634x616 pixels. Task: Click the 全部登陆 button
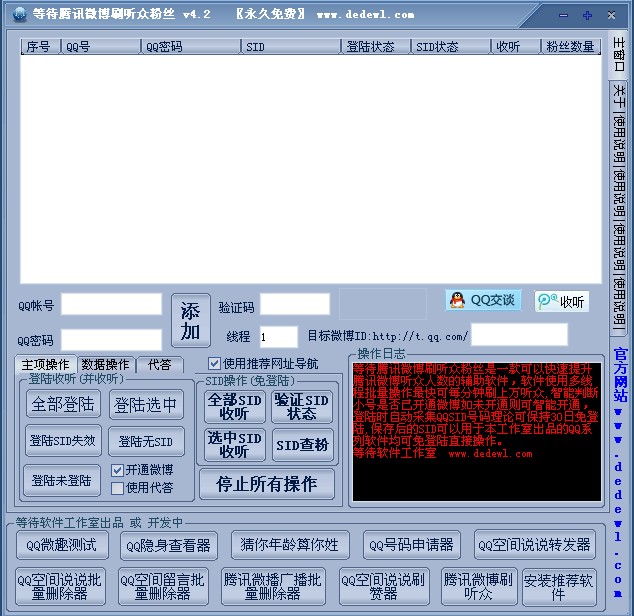tap(63, 404)
